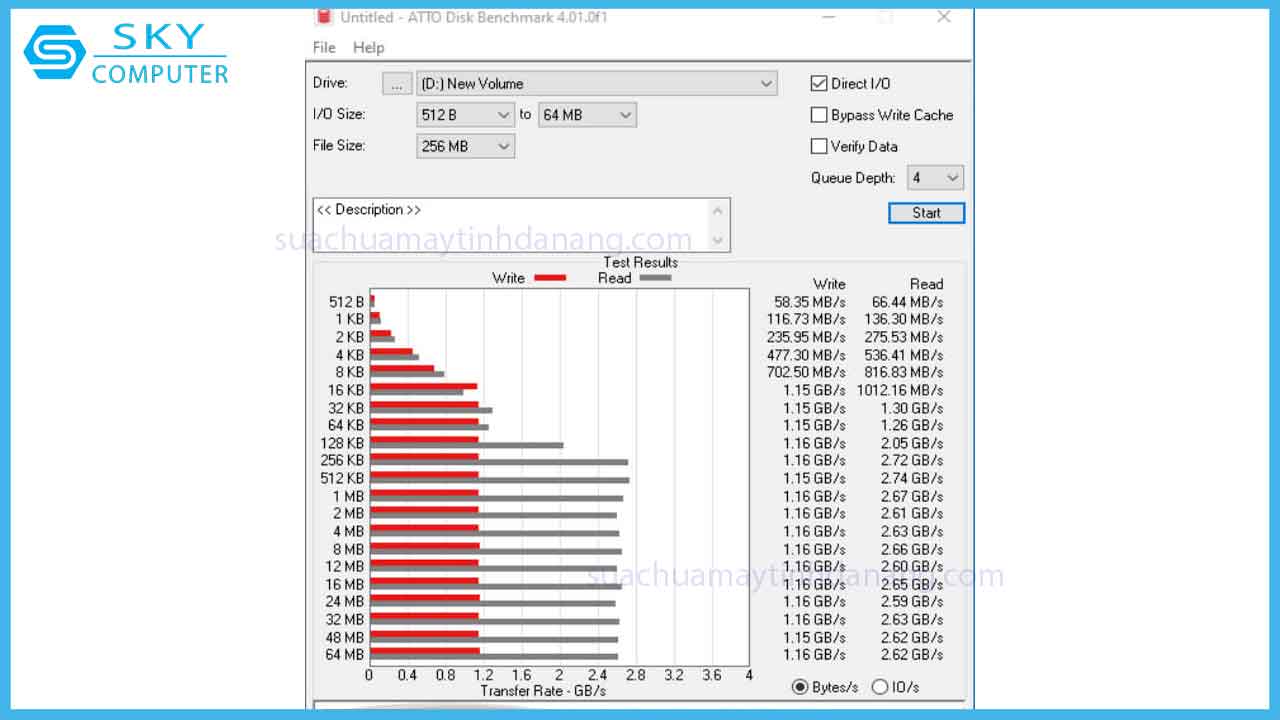The image size is (1280, 720).
Task: Select the IO/s radio button
Action: click(880, 687)
